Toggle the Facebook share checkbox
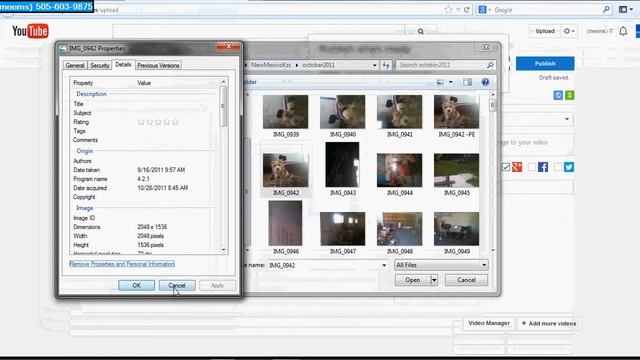640x360 pixels. [531, 167]
